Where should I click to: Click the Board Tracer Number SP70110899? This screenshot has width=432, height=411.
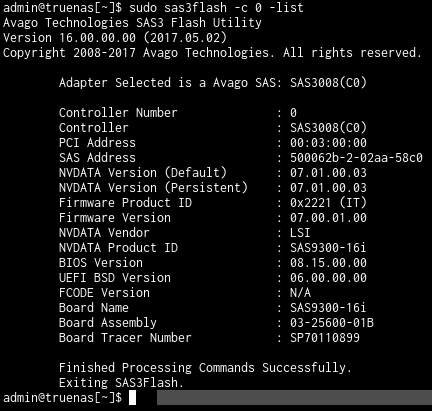325,338
